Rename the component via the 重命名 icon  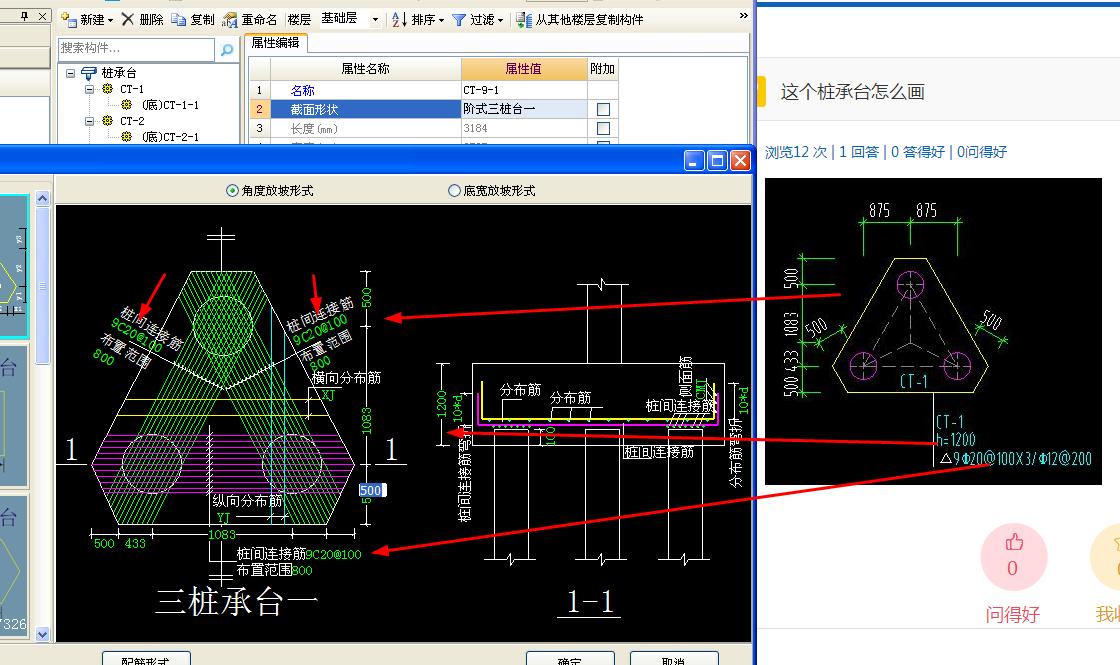pos(229,19)
